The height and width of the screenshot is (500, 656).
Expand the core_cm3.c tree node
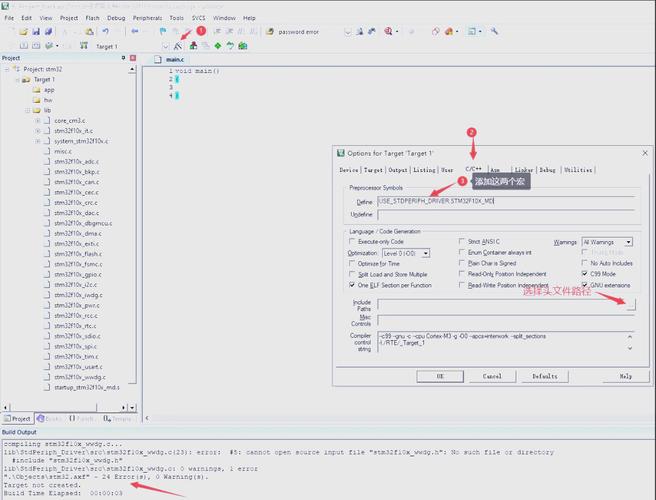point(38,120)
